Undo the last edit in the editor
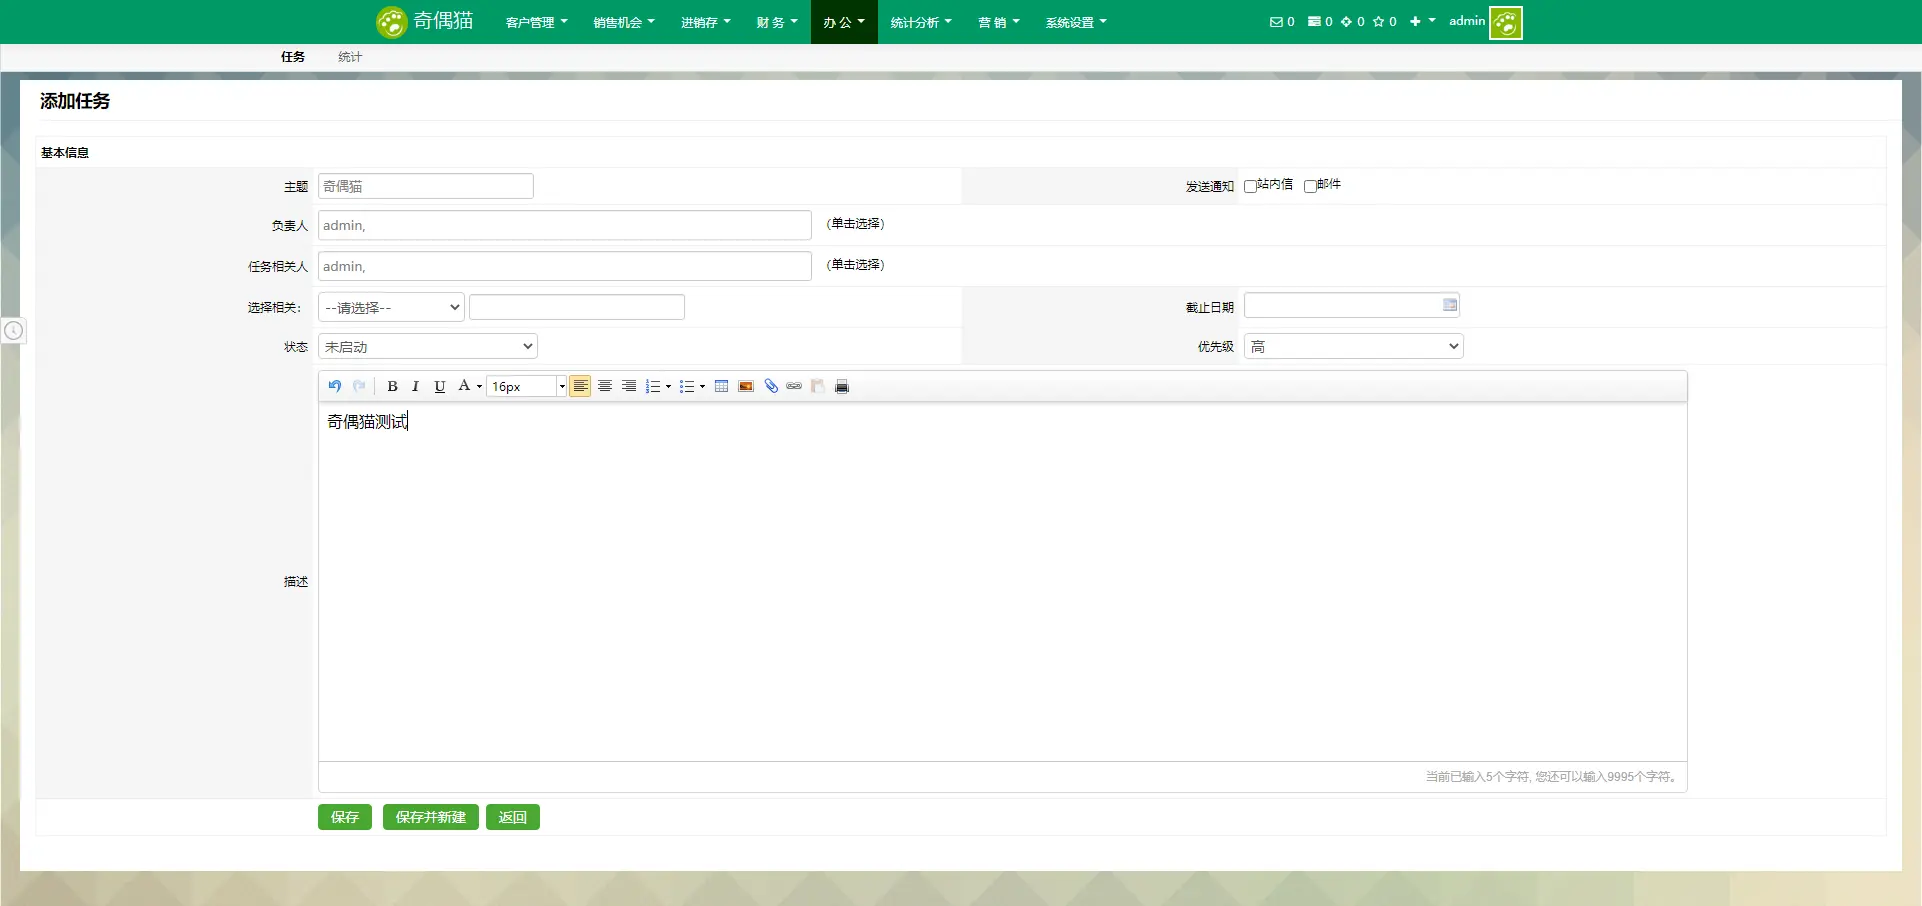The image size is (1922, 906). 335,386
